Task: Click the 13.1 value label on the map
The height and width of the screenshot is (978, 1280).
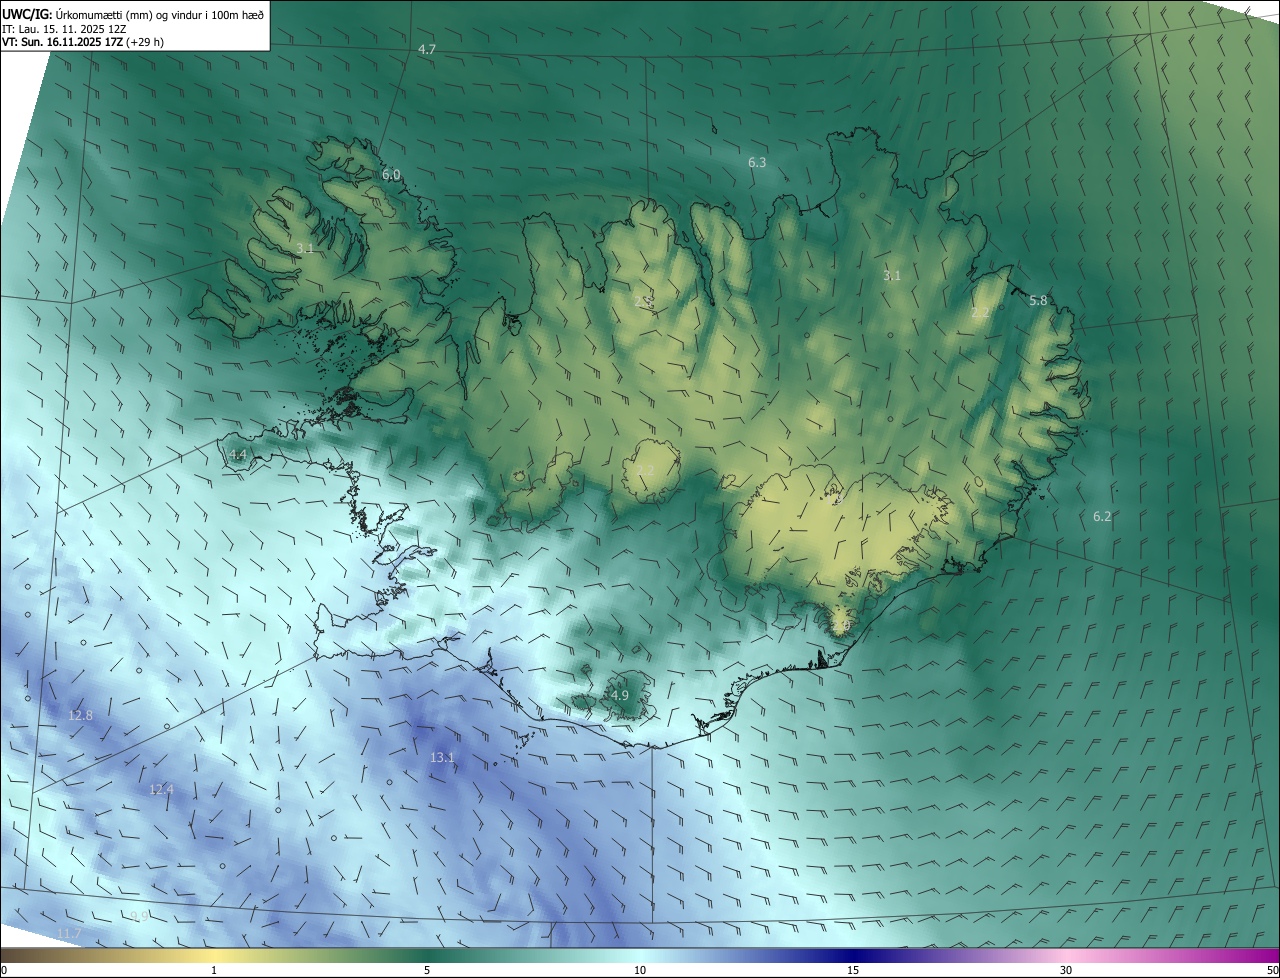Action: [442, 757]
